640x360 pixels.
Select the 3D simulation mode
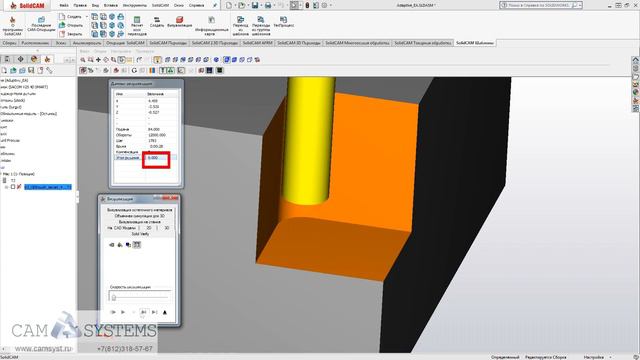click(167, 228)
